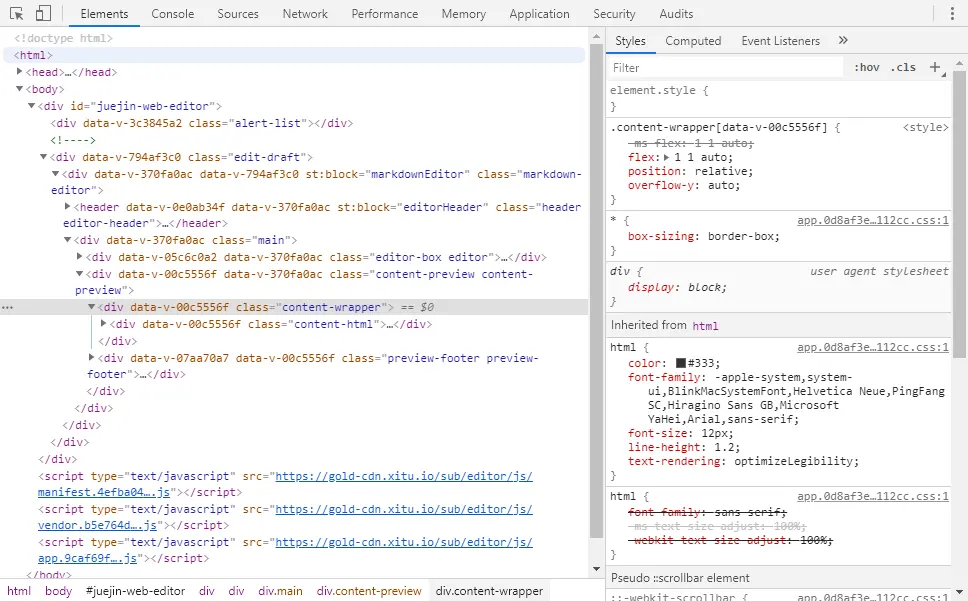968x601 pixels.
Task: Activate the element inspector picker icon
Action: pos(17,14)
